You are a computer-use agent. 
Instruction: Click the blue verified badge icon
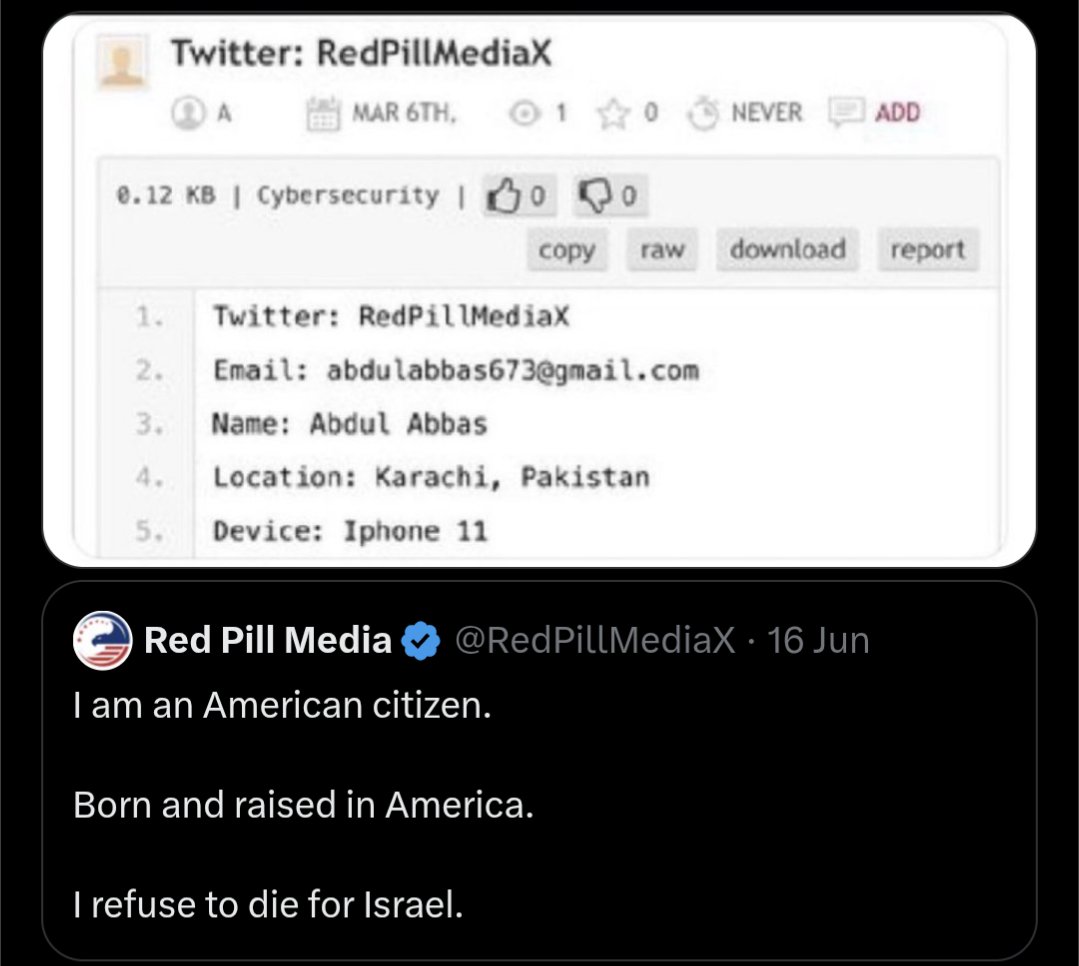tap(421, 641)
